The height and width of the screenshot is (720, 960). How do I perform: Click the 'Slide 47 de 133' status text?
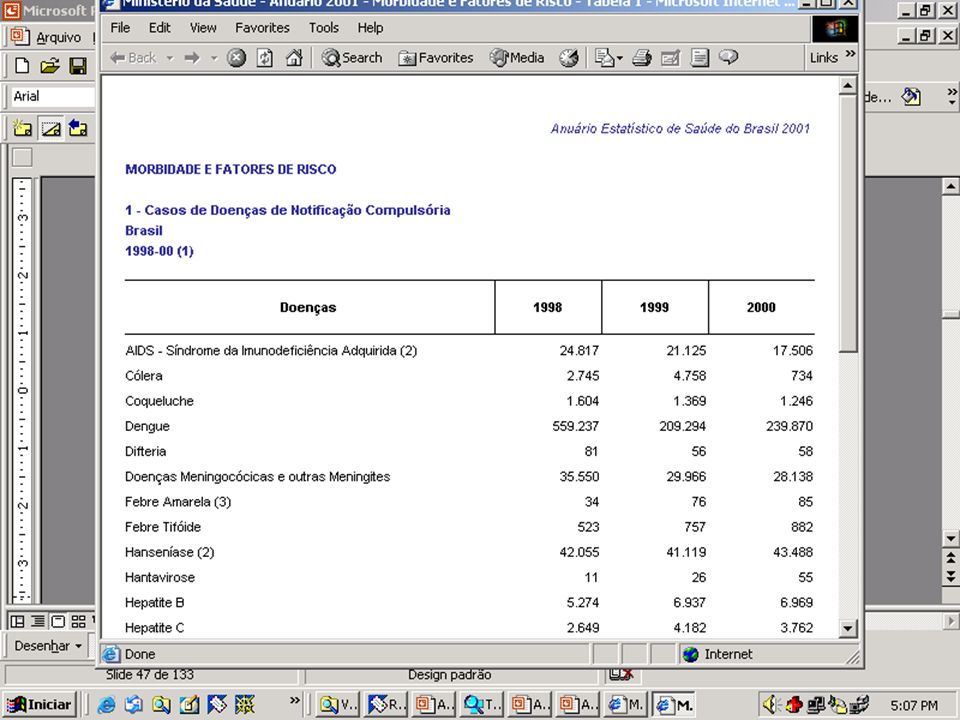[x=149, y=675]
